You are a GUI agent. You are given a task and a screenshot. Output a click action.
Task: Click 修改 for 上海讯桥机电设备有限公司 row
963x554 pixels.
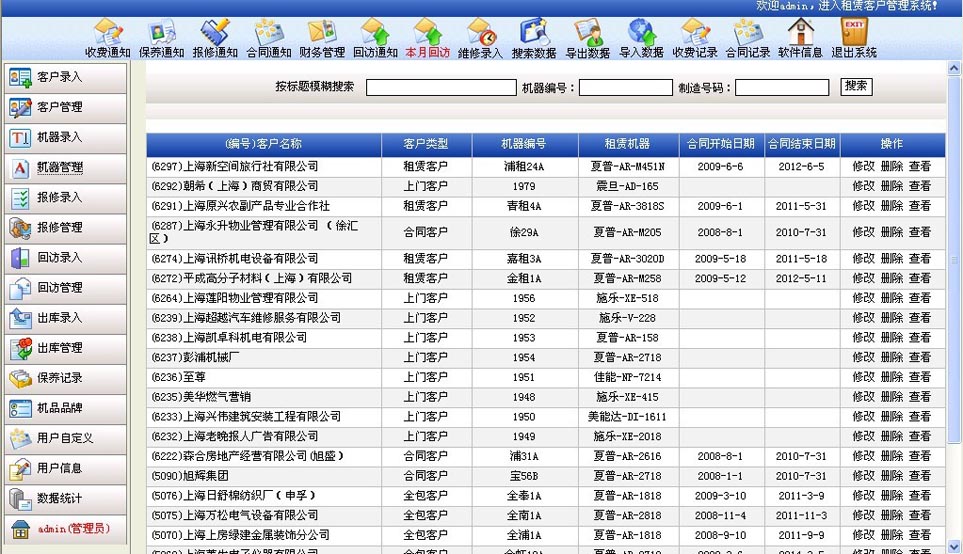(x=864, y=259)
